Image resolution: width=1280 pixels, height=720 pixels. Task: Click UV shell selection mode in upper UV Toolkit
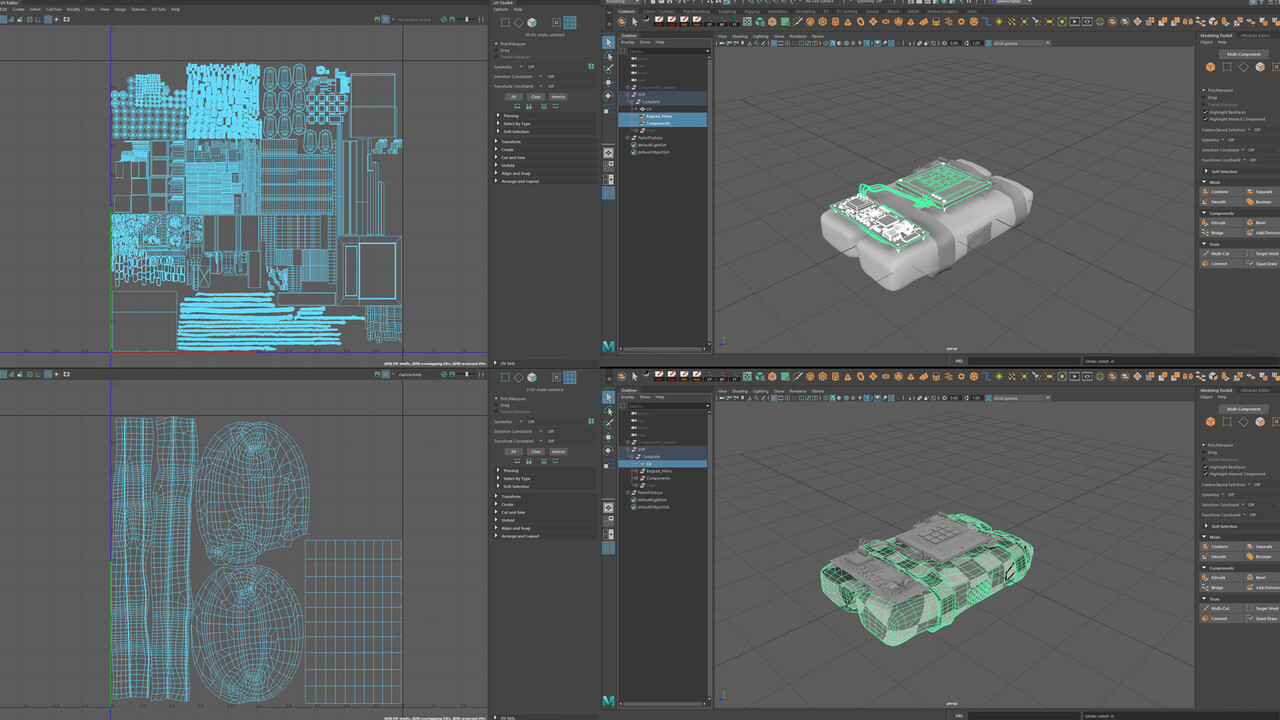(570, 22)
